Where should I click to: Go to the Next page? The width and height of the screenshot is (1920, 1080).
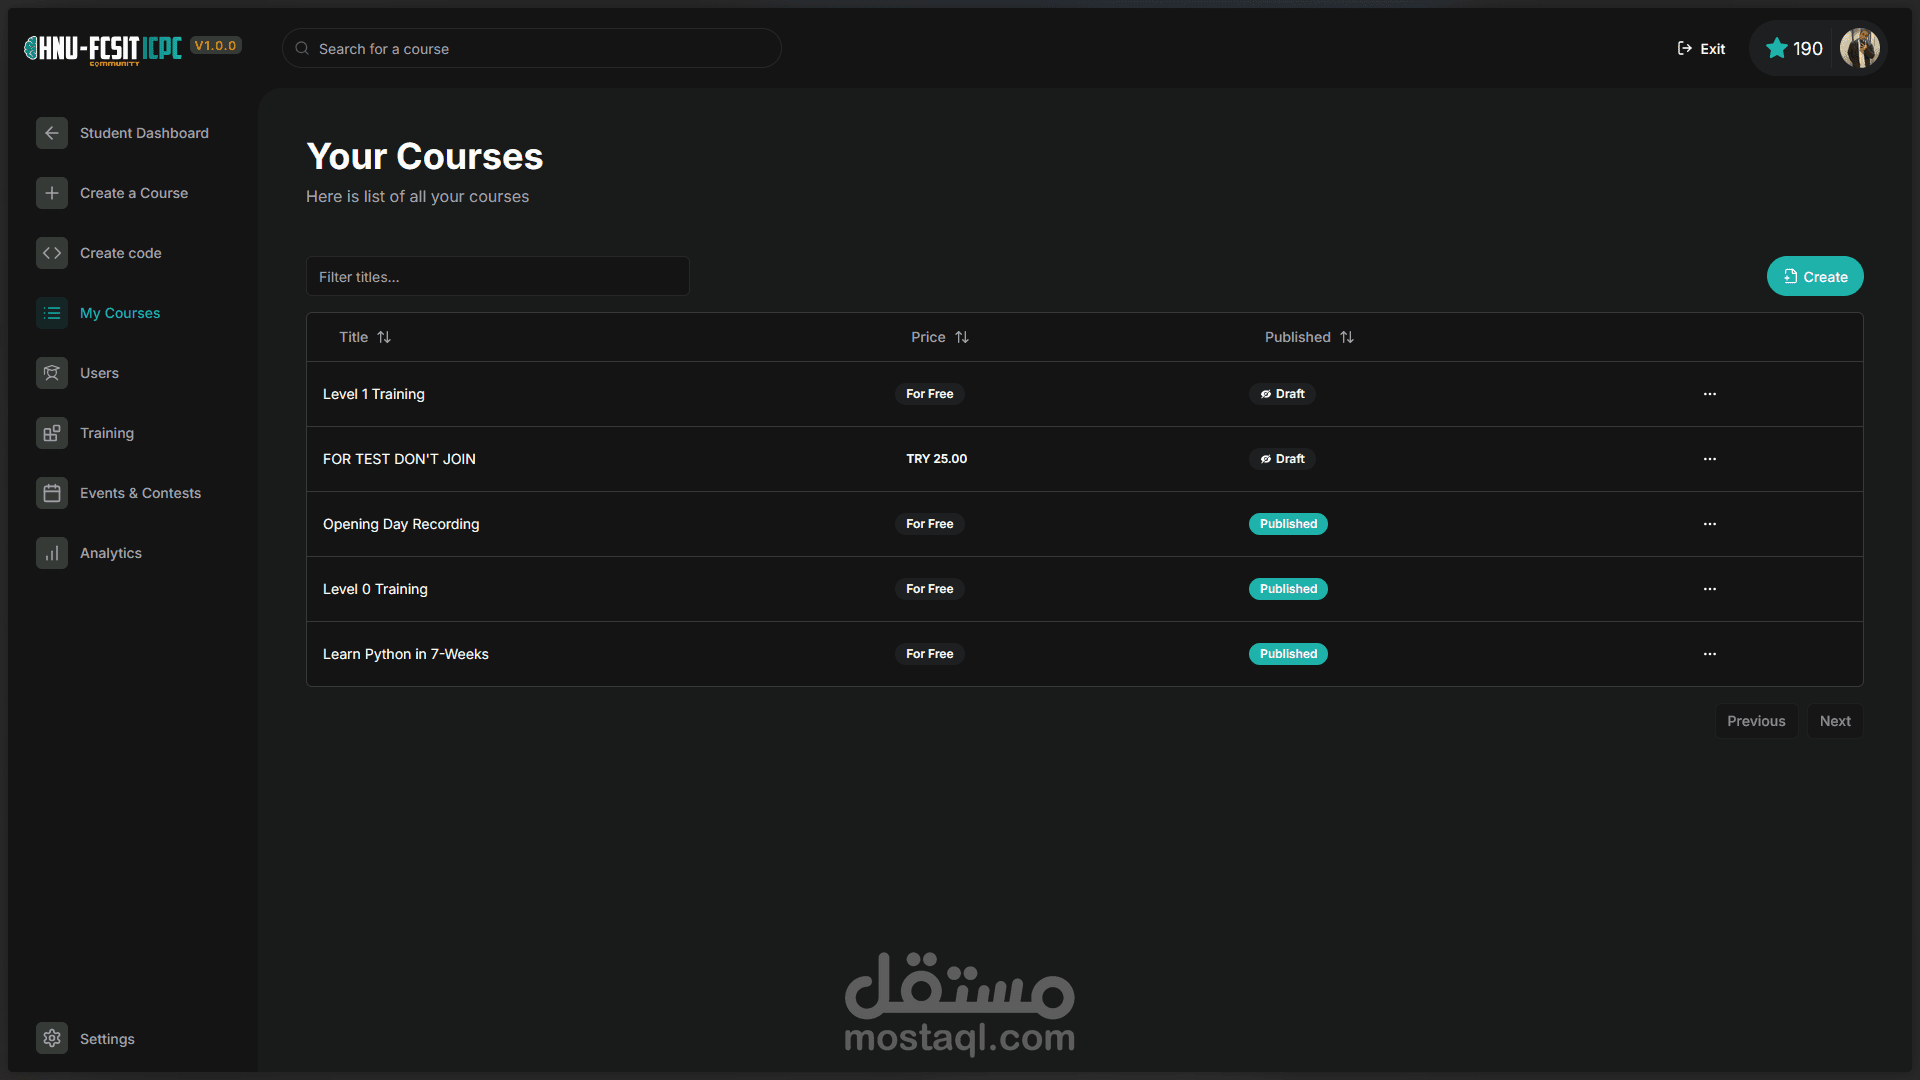click(1835, 721)
